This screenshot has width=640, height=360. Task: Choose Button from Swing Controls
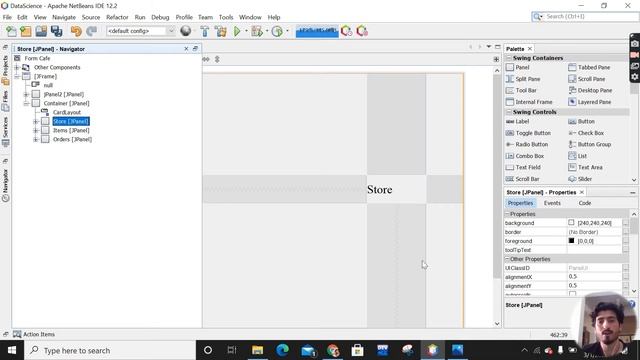point(586,121)
